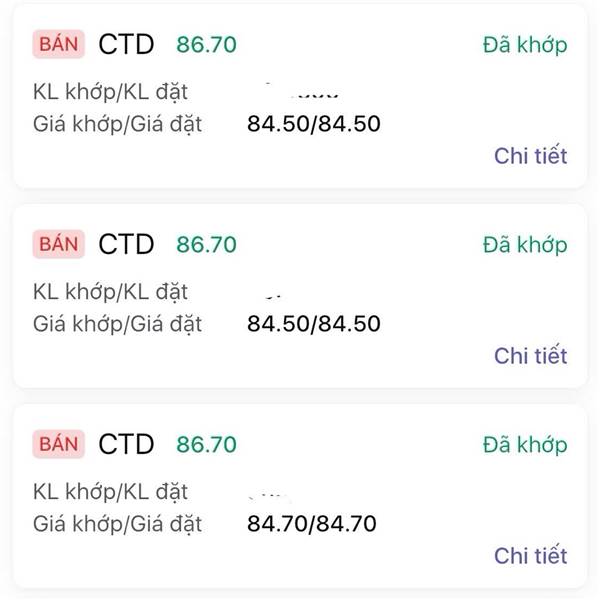Click the 86.70 price in second card

(206, 245)
